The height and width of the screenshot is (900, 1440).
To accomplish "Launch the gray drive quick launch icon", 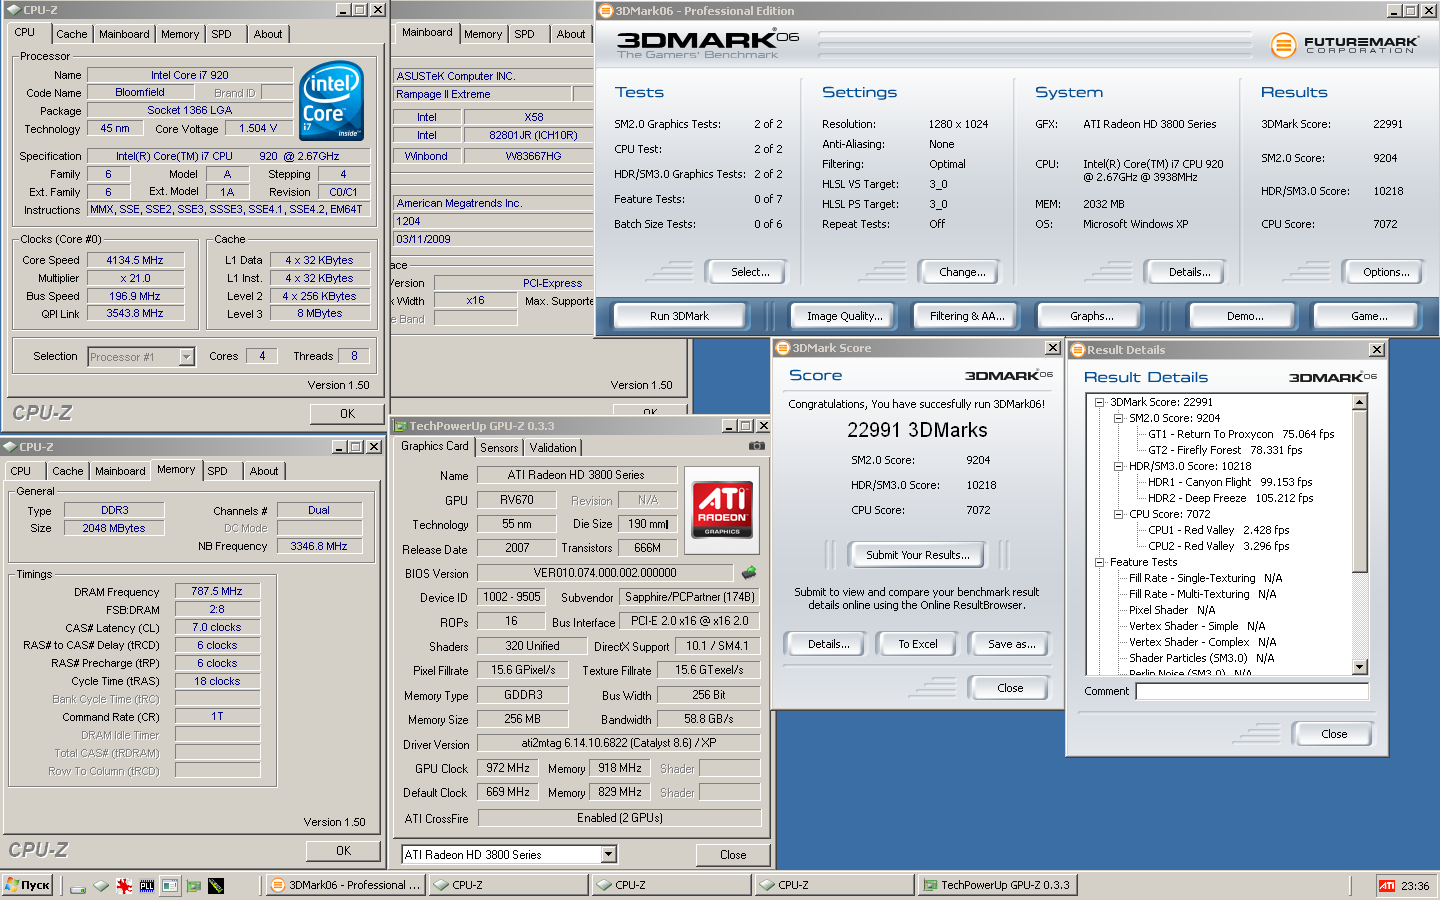I will pyautogui.click(x=78, y=886).
